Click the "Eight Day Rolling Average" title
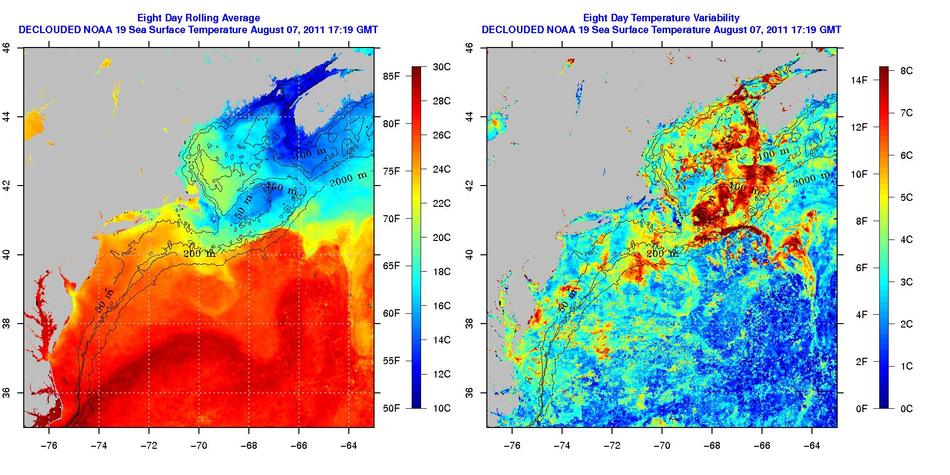950x475 pixels. click(199, 19)
